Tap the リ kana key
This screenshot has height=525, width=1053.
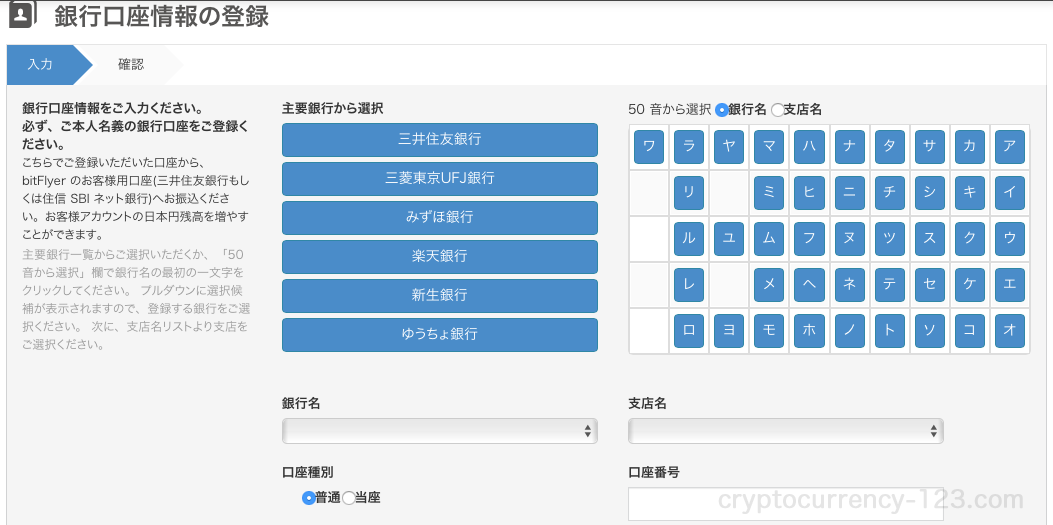tap(689, 193)
